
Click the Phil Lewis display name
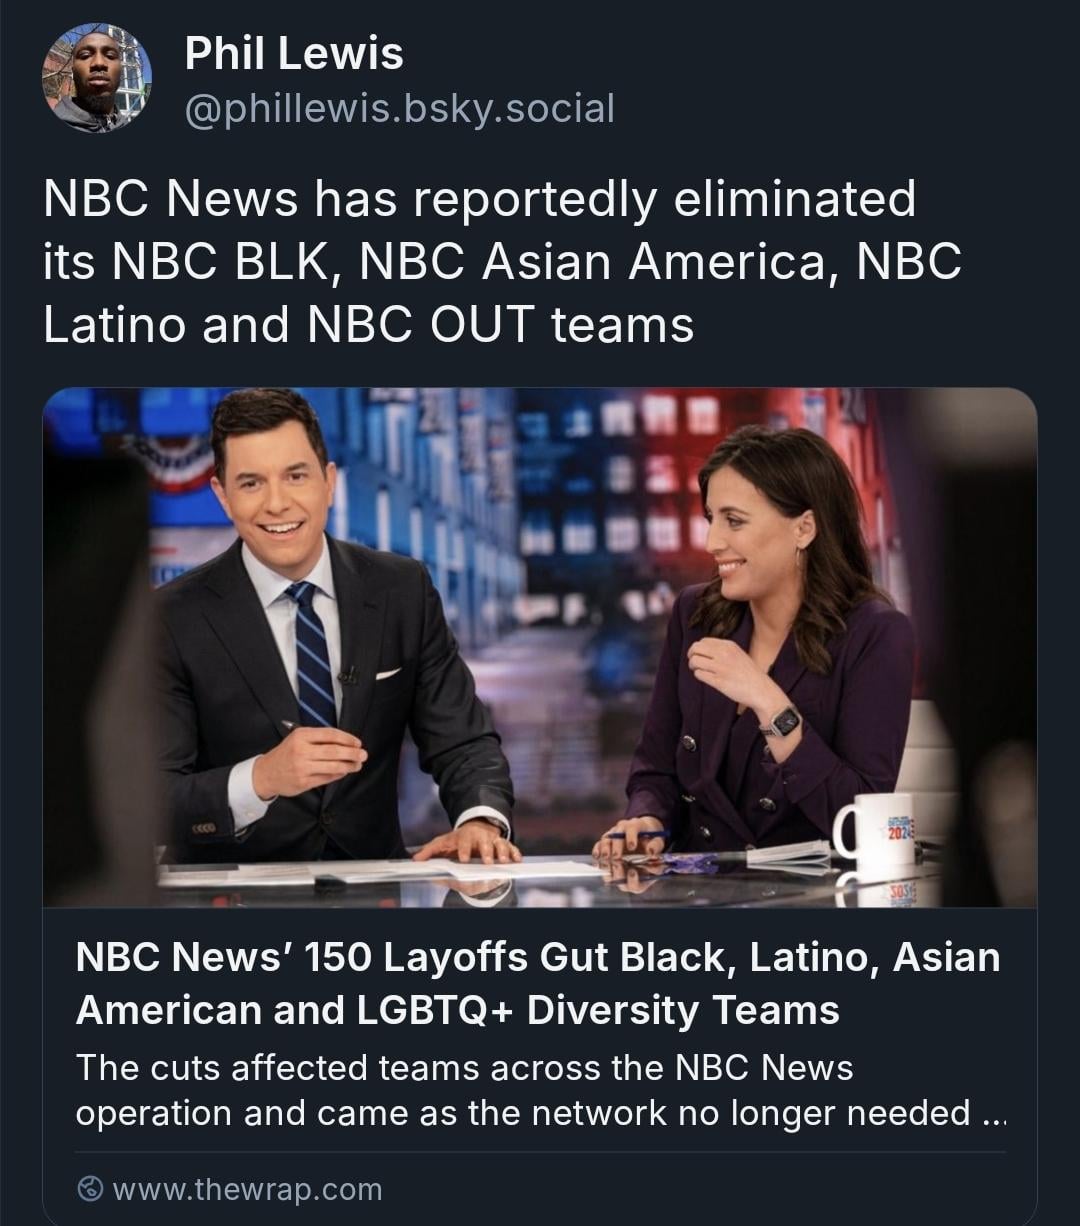[294, 53]
